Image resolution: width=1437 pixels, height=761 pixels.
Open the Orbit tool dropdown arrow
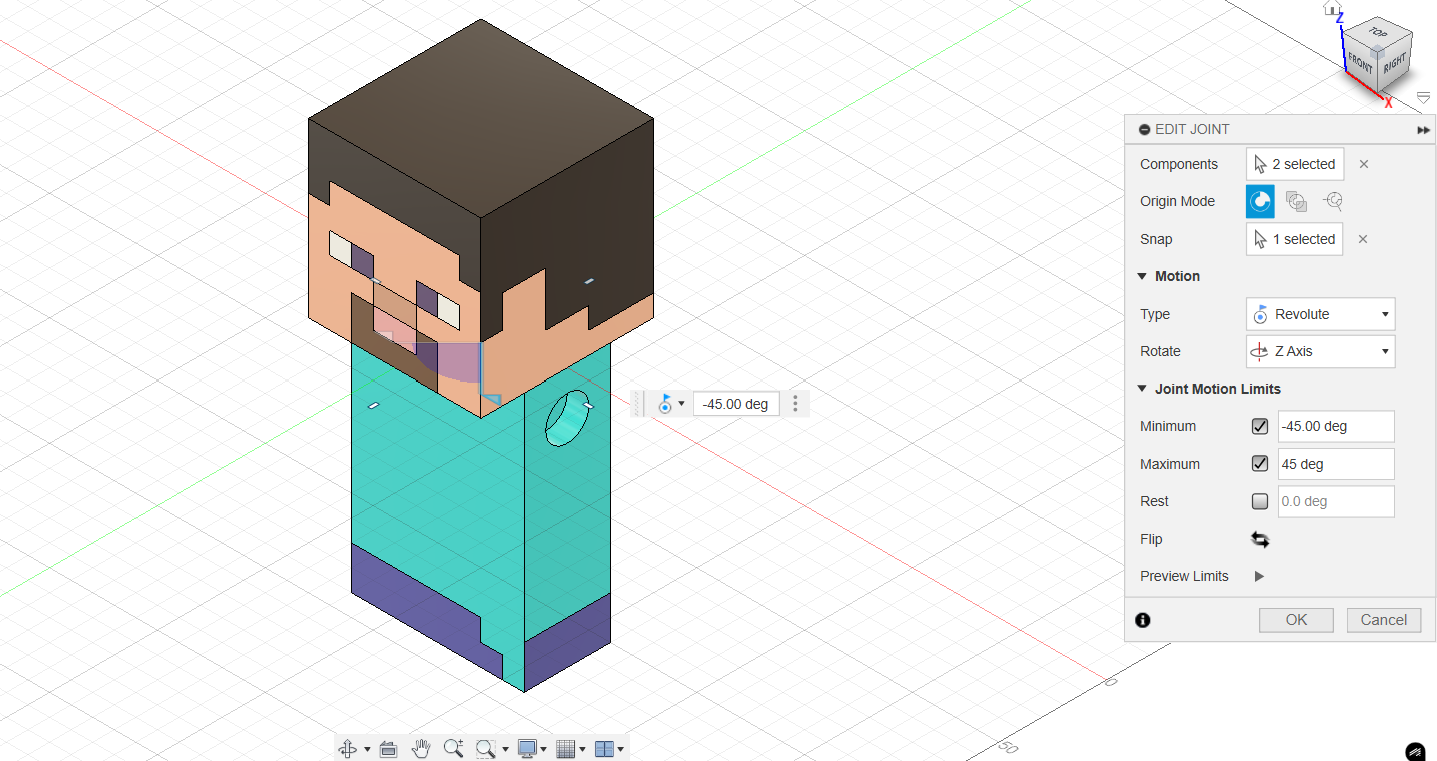click(367, 749)
